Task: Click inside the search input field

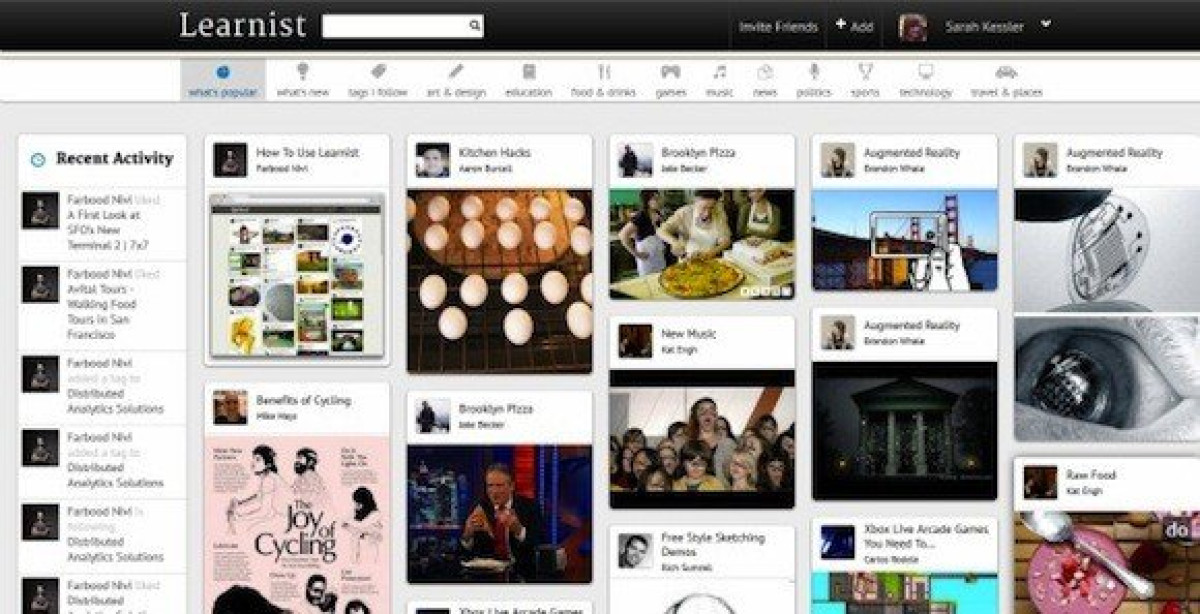Action: [395, 27]
